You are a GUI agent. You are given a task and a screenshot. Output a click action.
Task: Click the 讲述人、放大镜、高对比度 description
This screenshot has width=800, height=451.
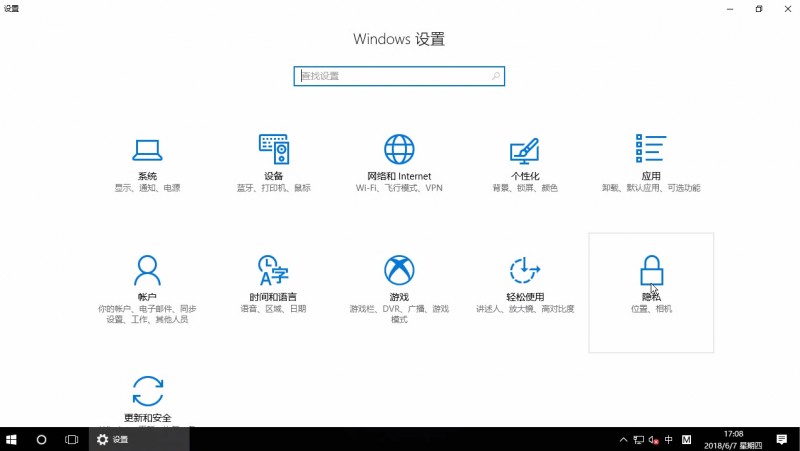525,309
